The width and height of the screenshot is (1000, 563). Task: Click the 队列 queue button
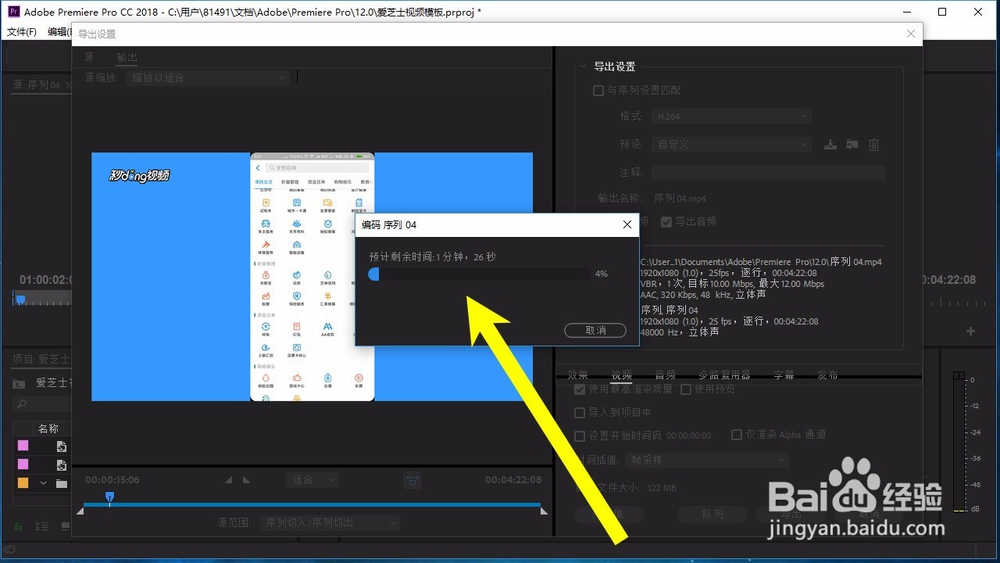point(712,514)
